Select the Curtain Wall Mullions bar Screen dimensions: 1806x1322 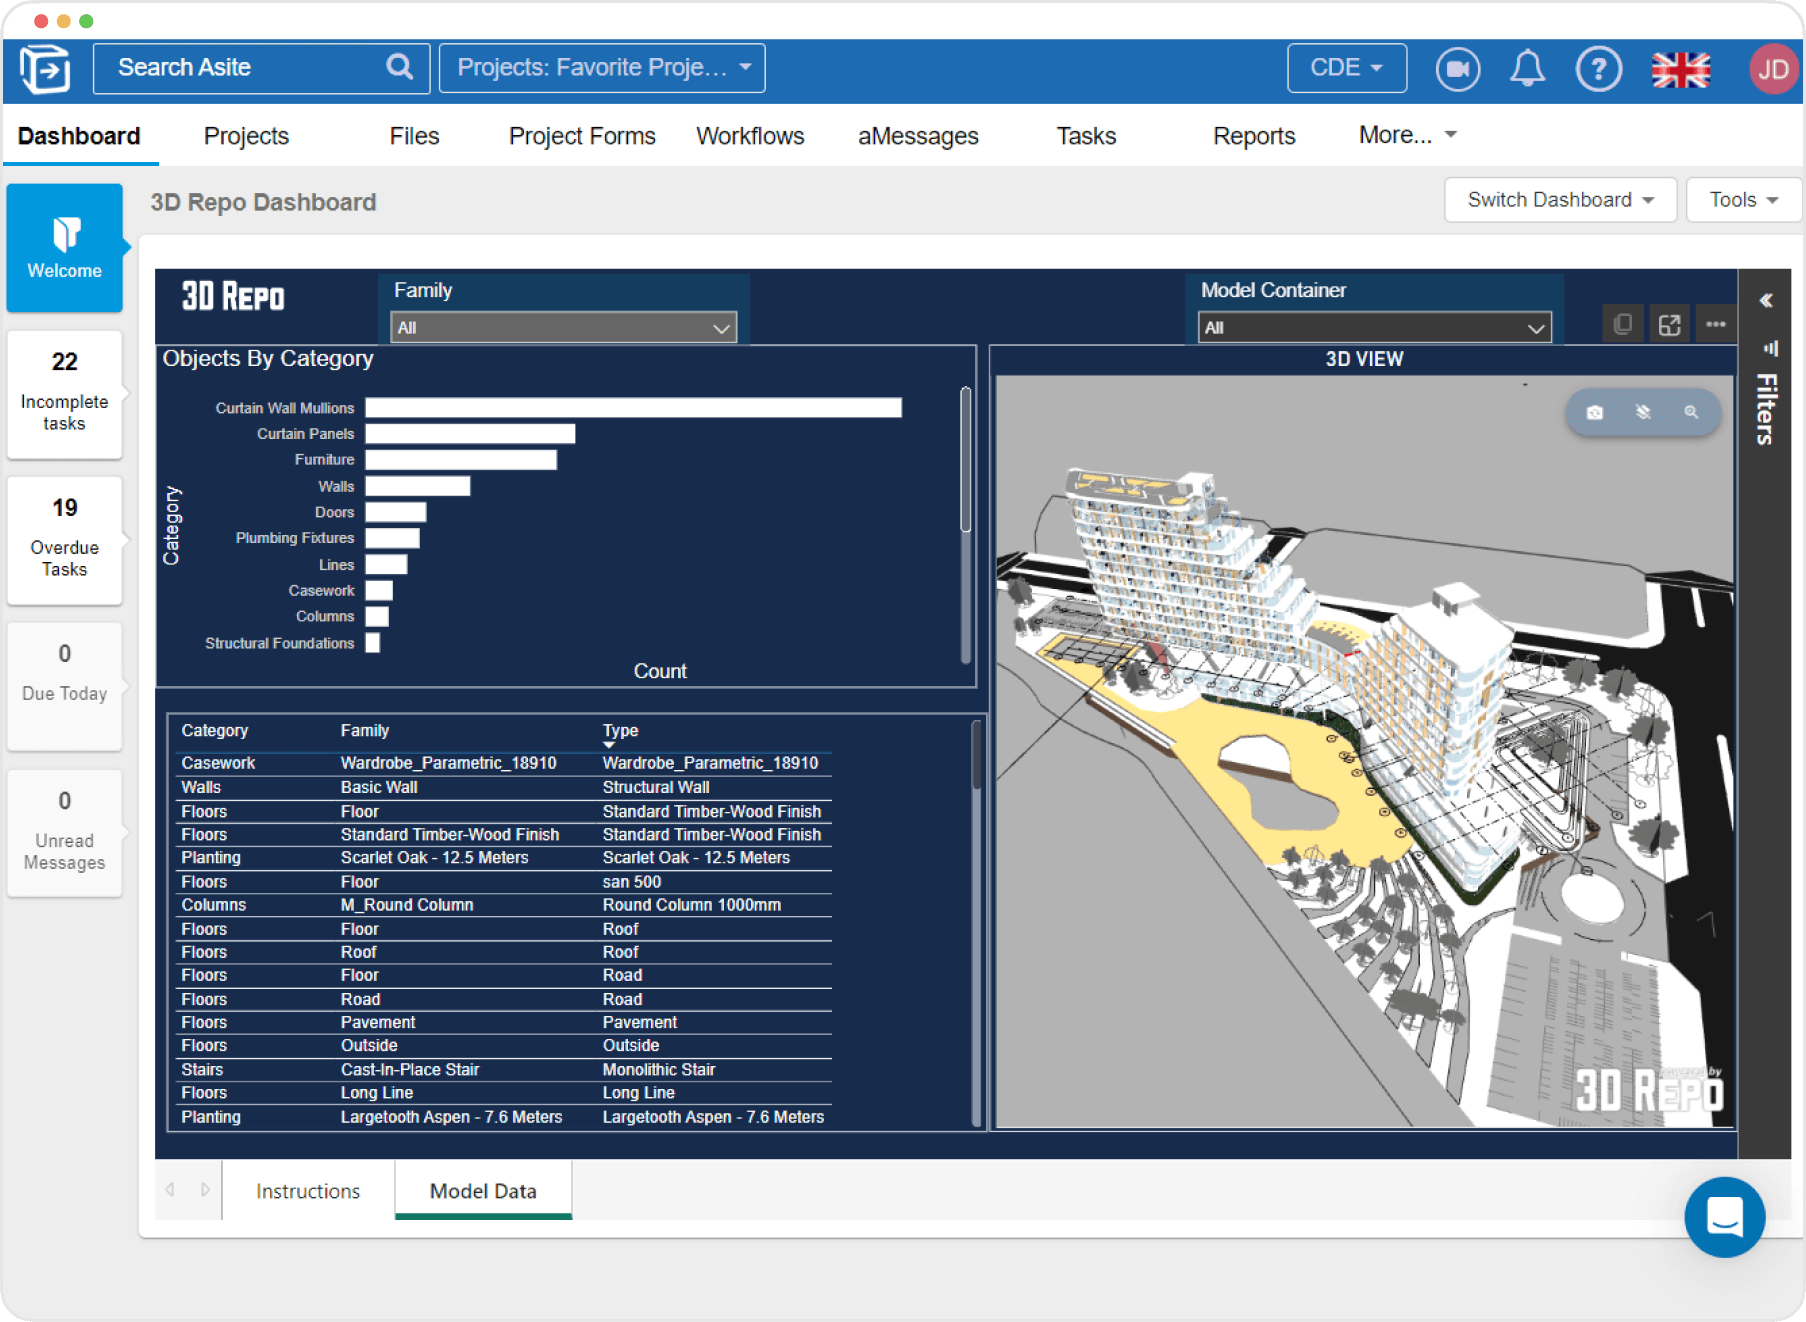[x=634, y=407]
